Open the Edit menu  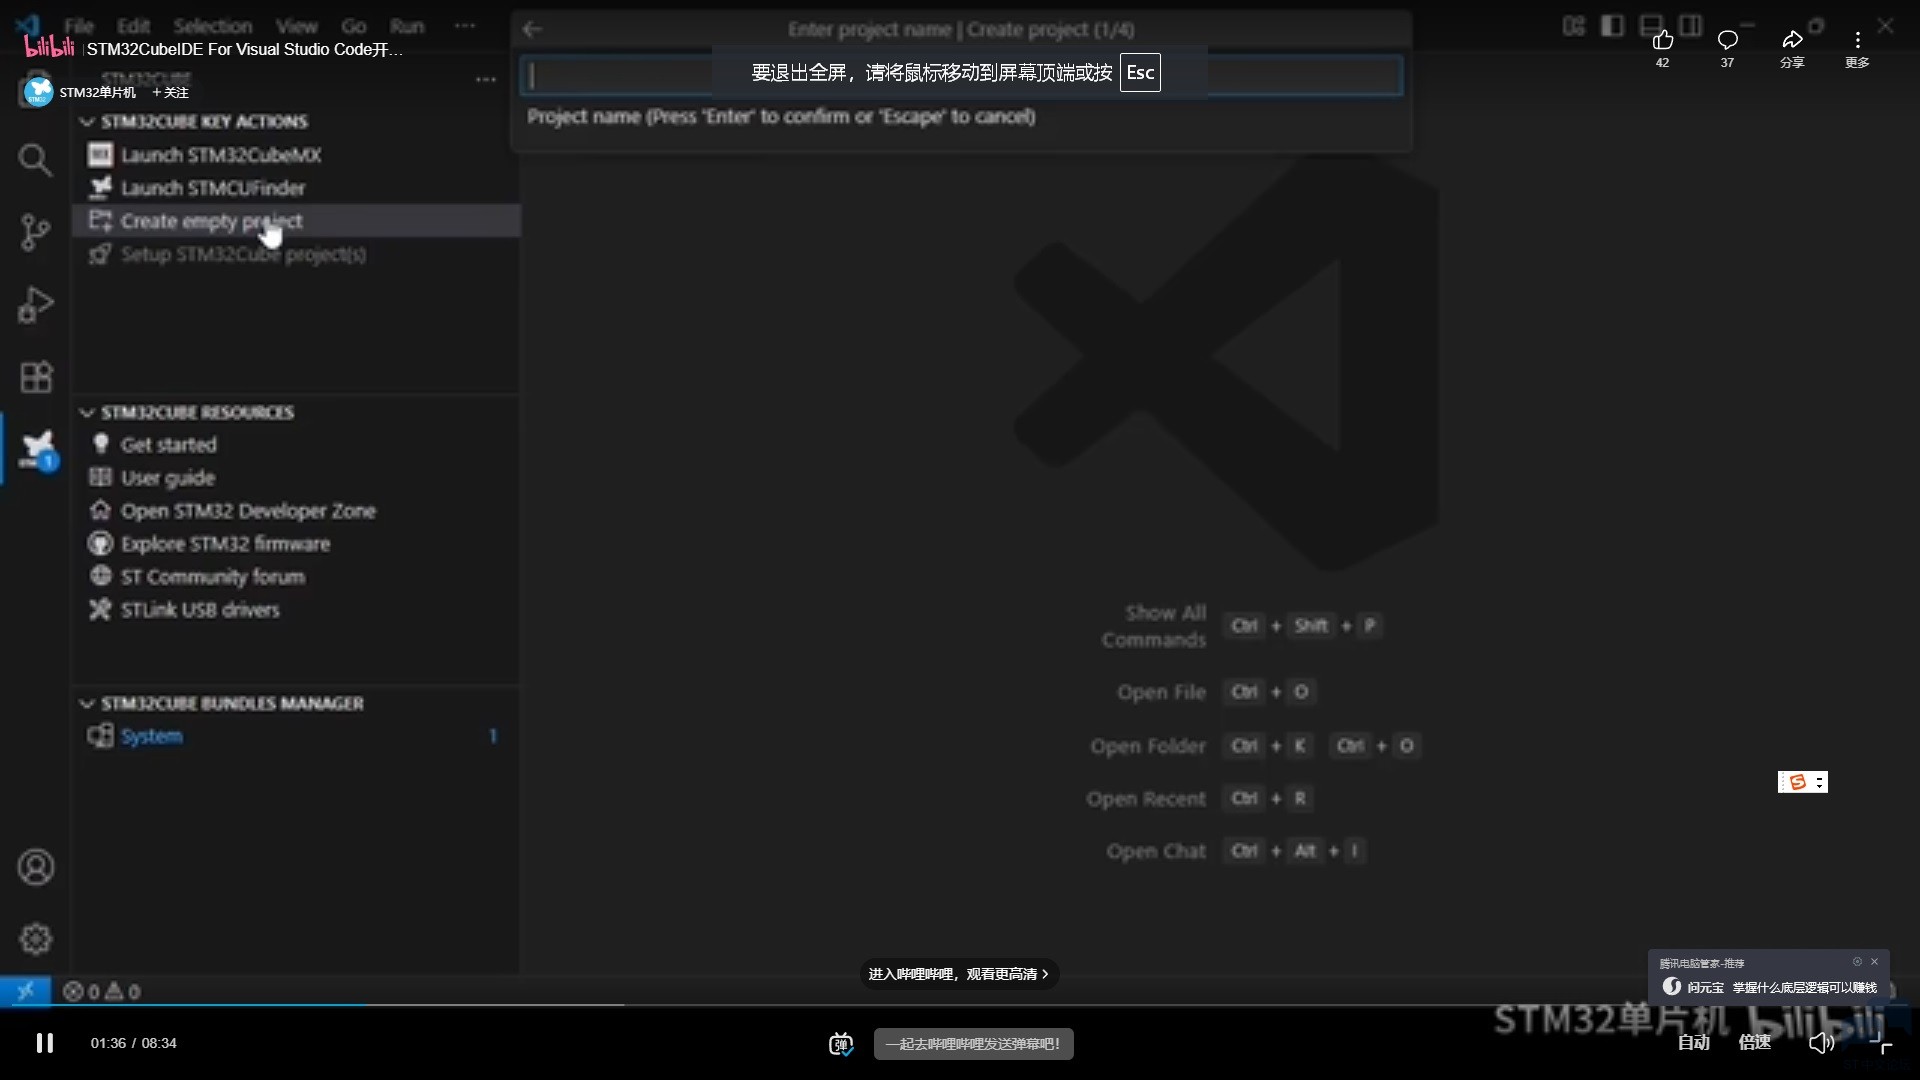(134, 26)
